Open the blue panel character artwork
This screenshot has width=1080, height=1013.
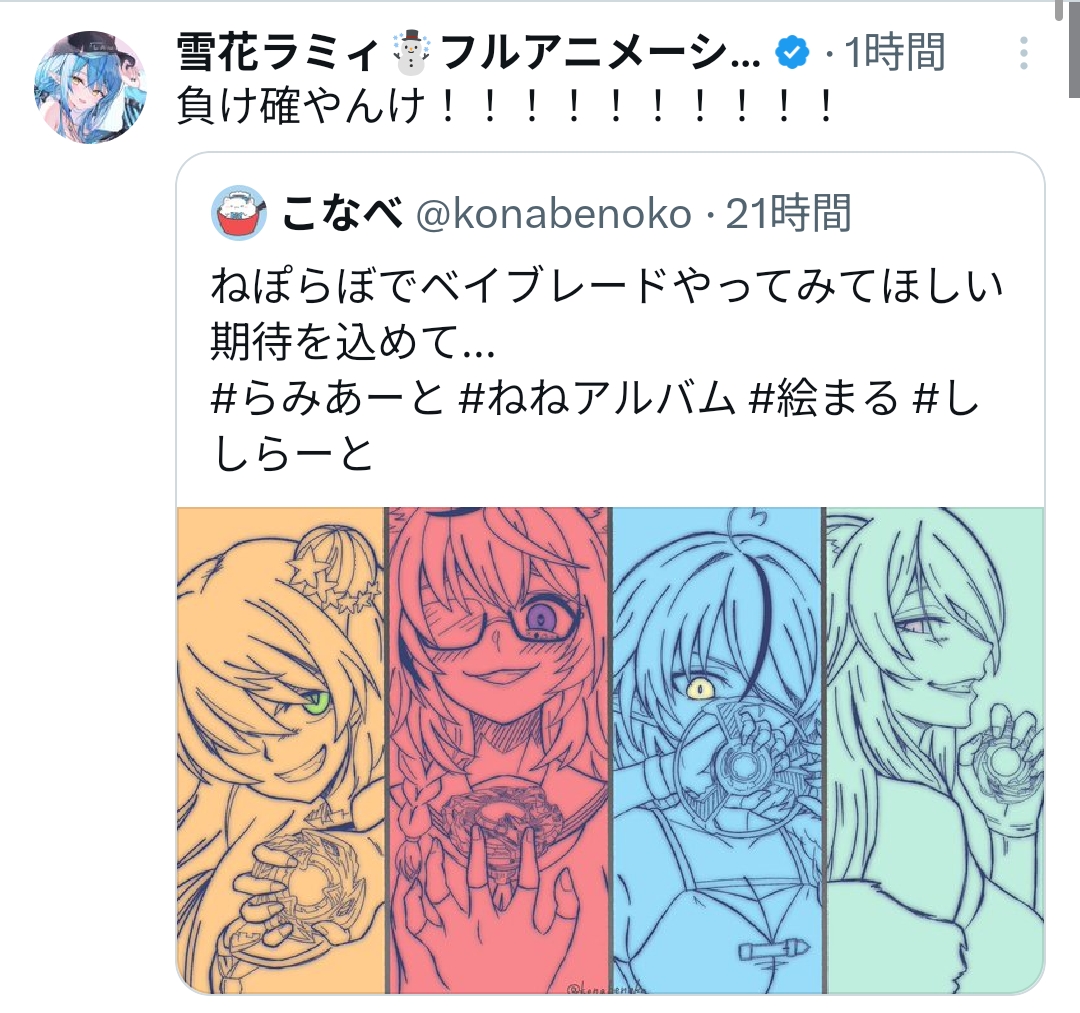718,751
